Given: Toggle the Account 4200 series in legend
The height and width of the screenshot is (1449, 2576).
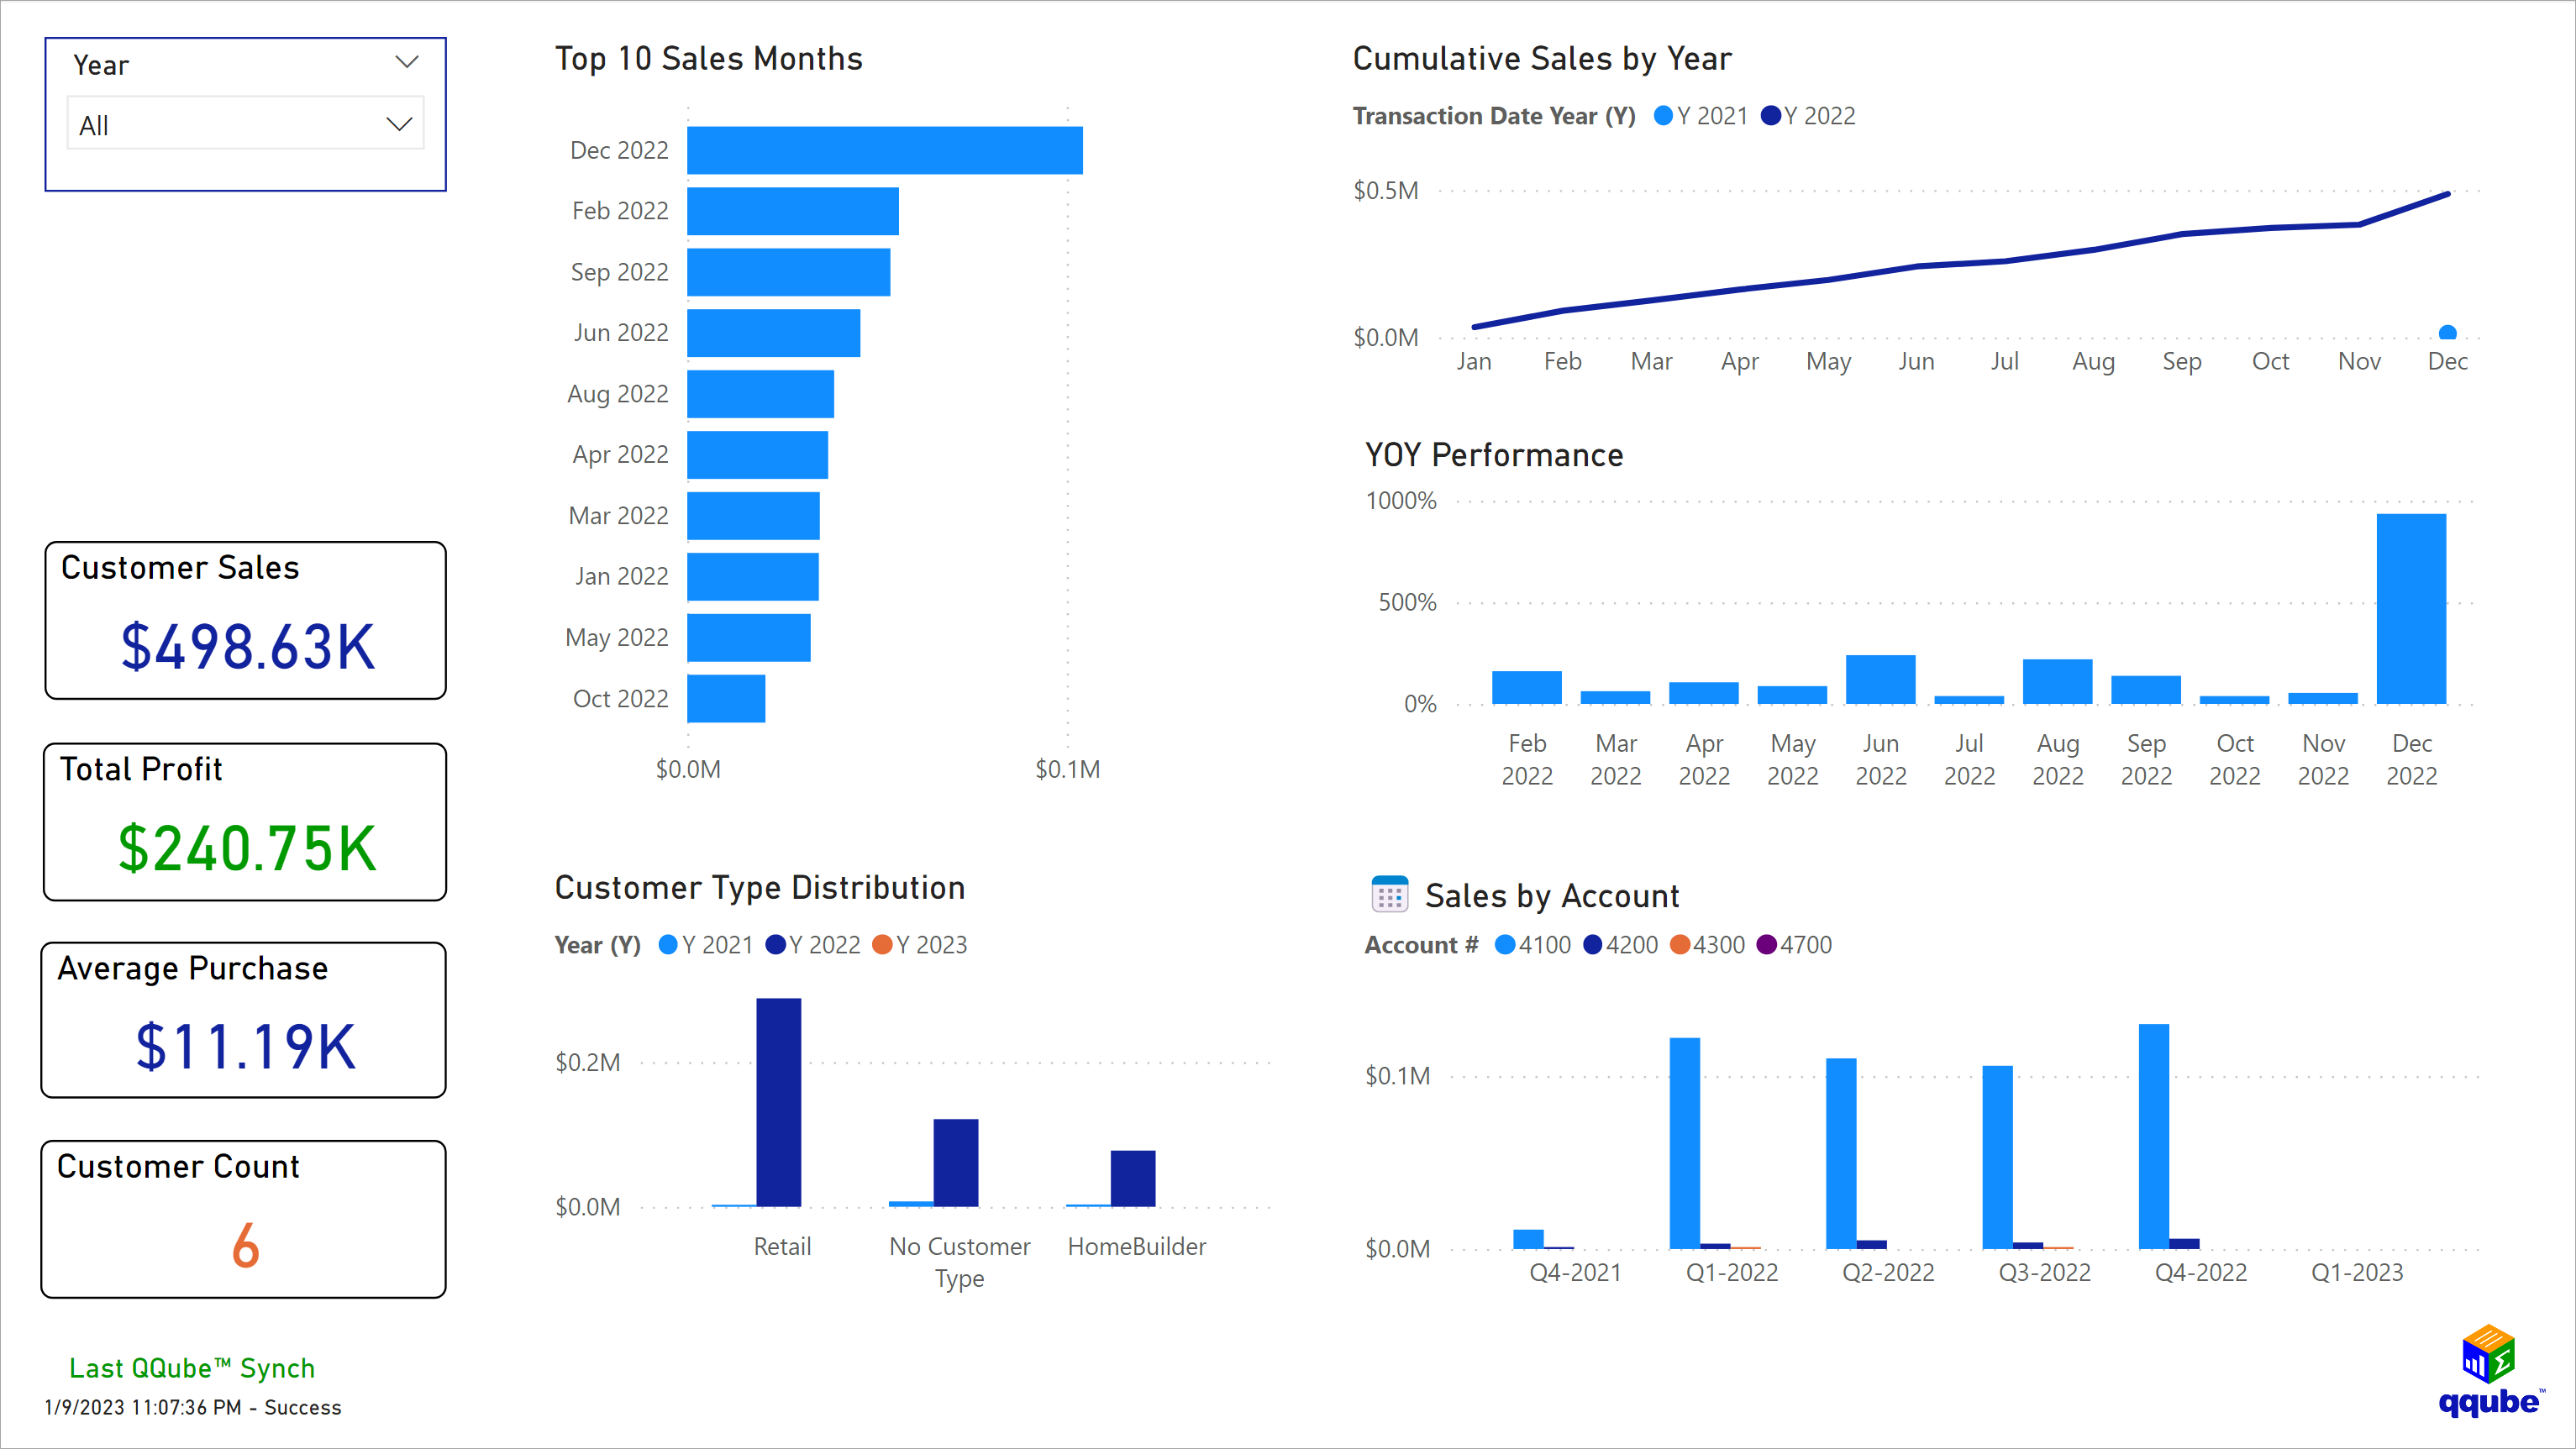Looking at the screenshot, I should coord(1592,944).
